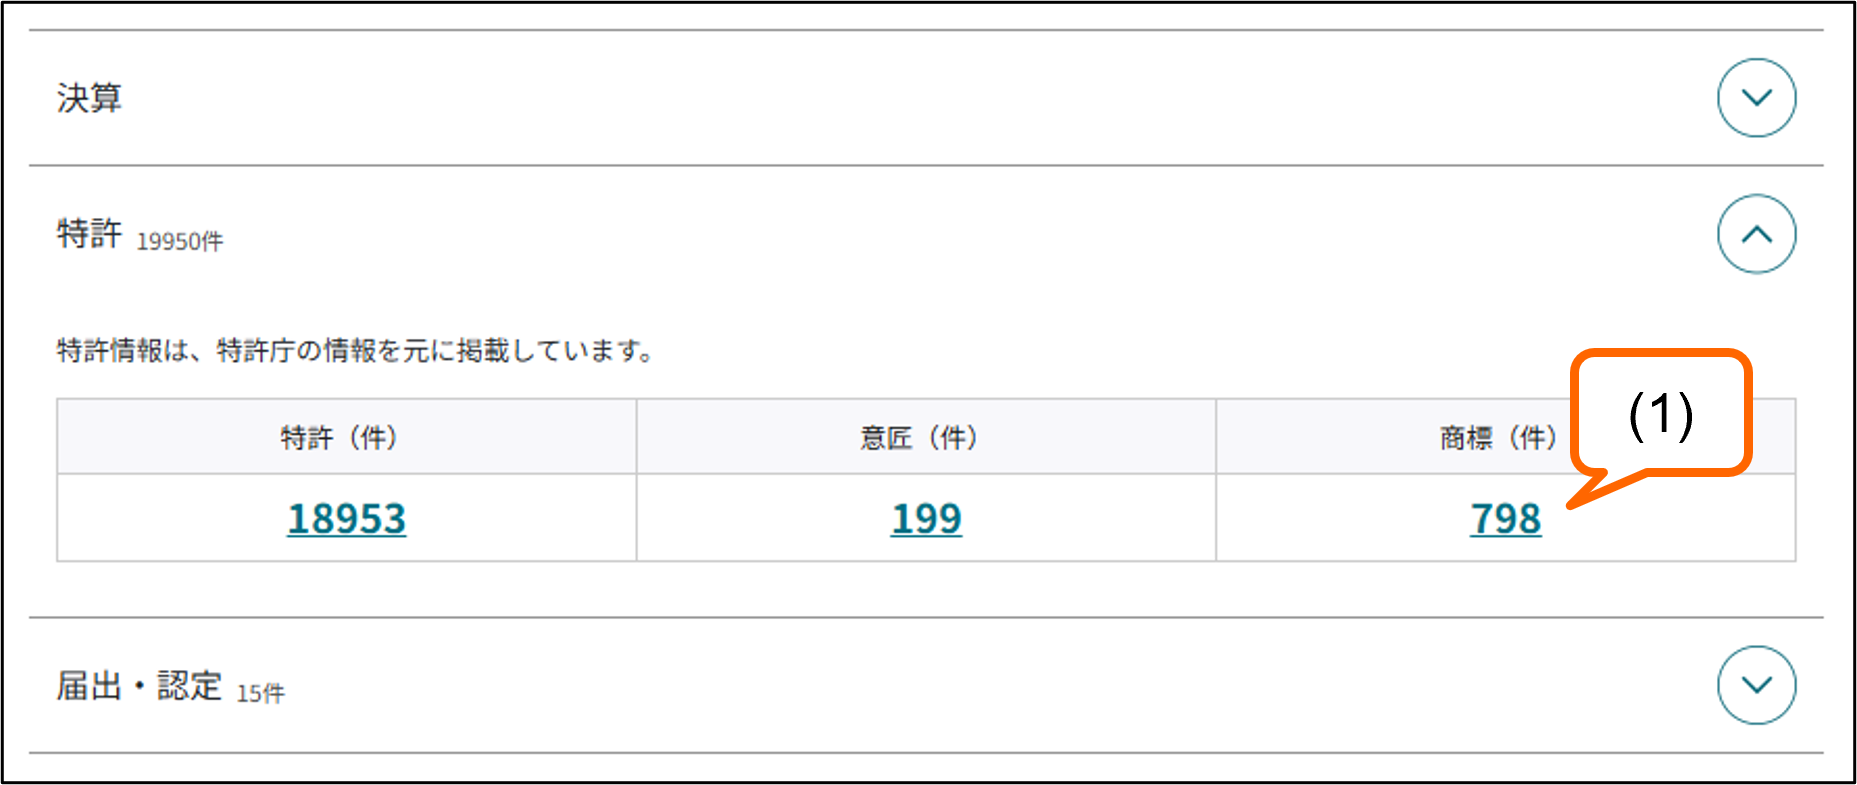This screenshot has height=785, width=1857.
Task: Select the 特許 section heading
Action: [x=88, y=233]
